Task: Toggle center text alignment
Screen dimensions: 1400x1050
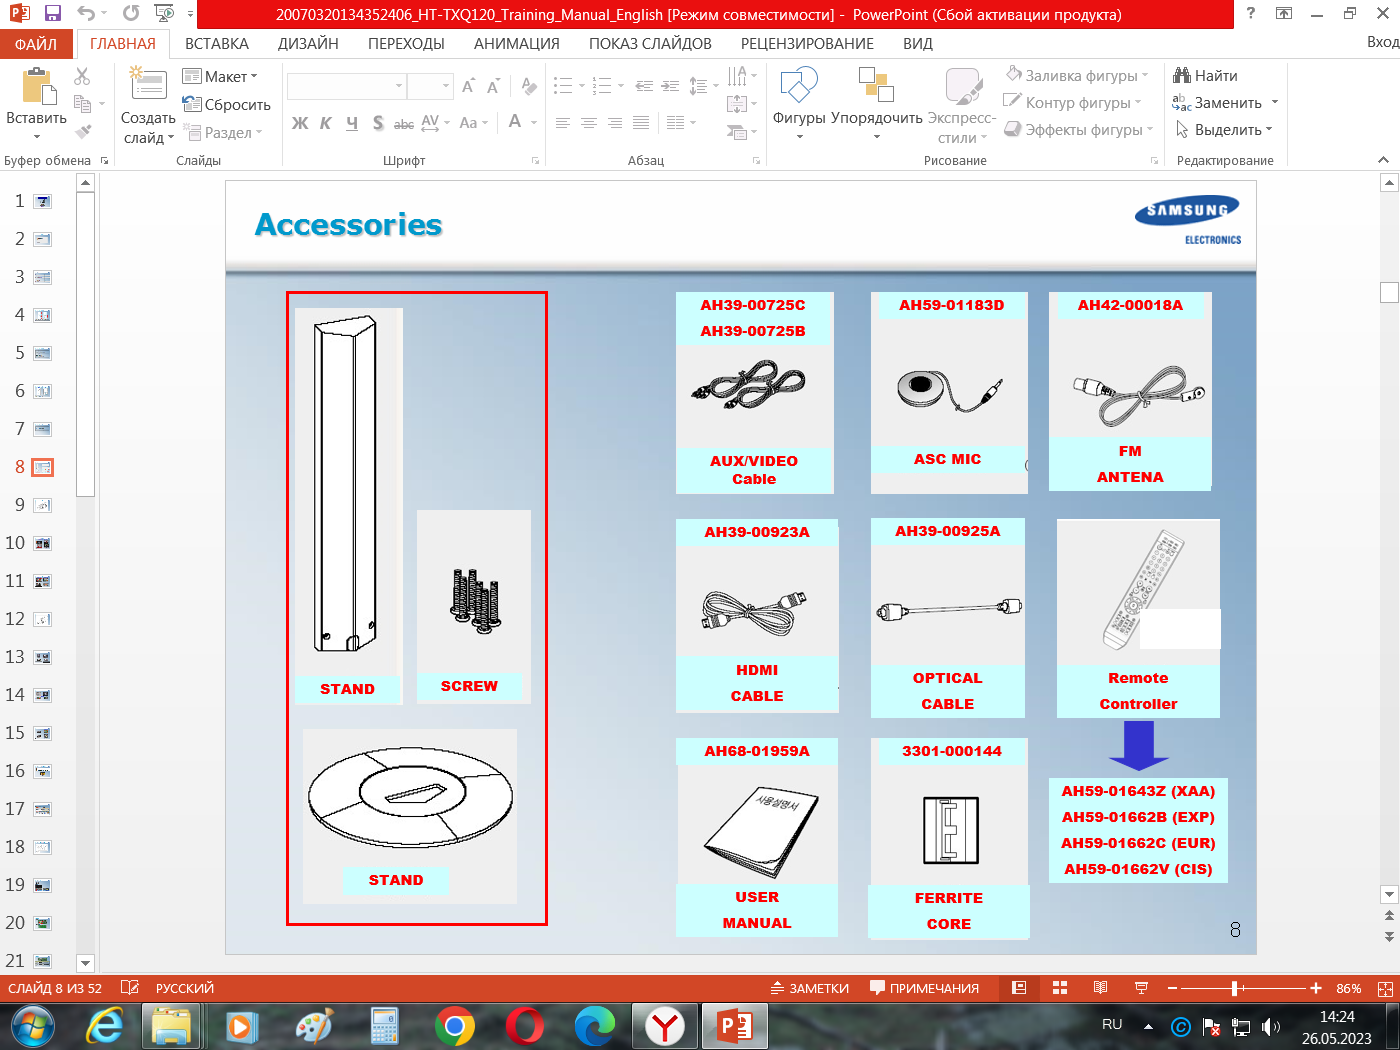Action: tap(589, 123)
